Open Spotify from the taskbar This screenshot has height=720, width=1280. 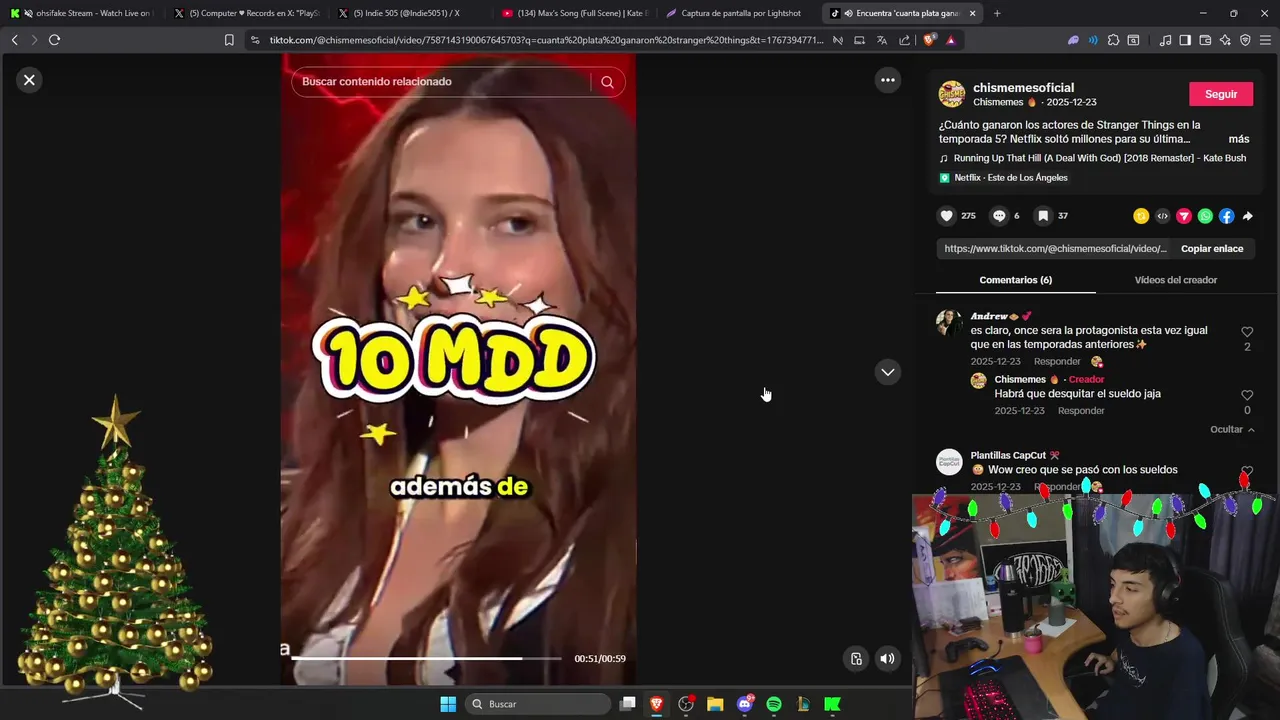click(x=774, y=704)
